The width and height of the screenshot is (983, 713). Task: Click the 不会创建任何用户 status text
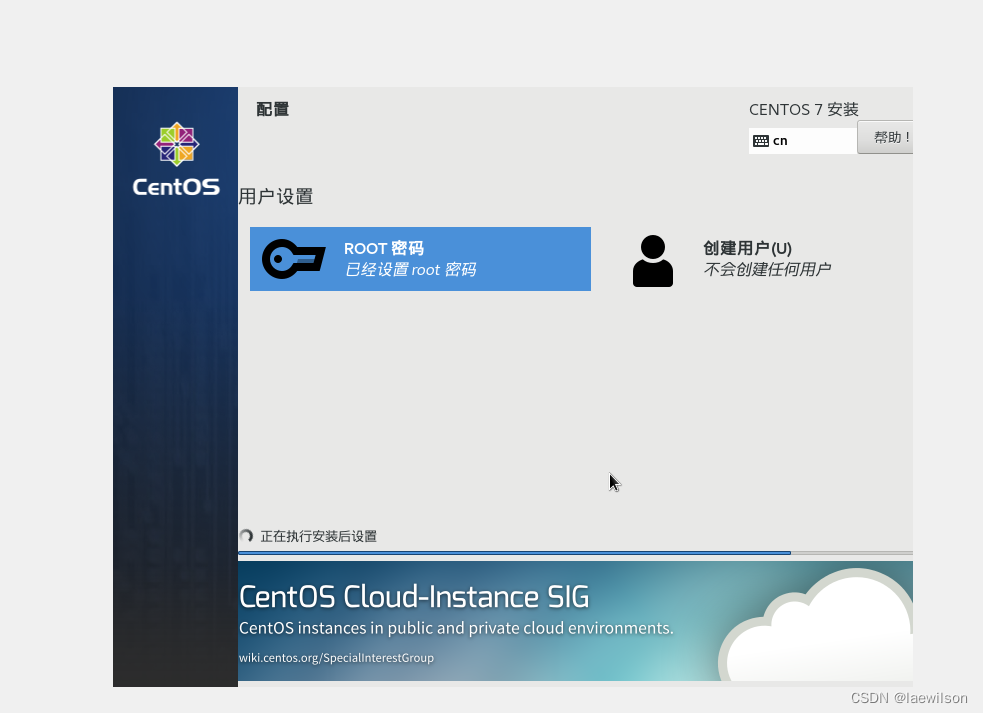click(767, 270)
